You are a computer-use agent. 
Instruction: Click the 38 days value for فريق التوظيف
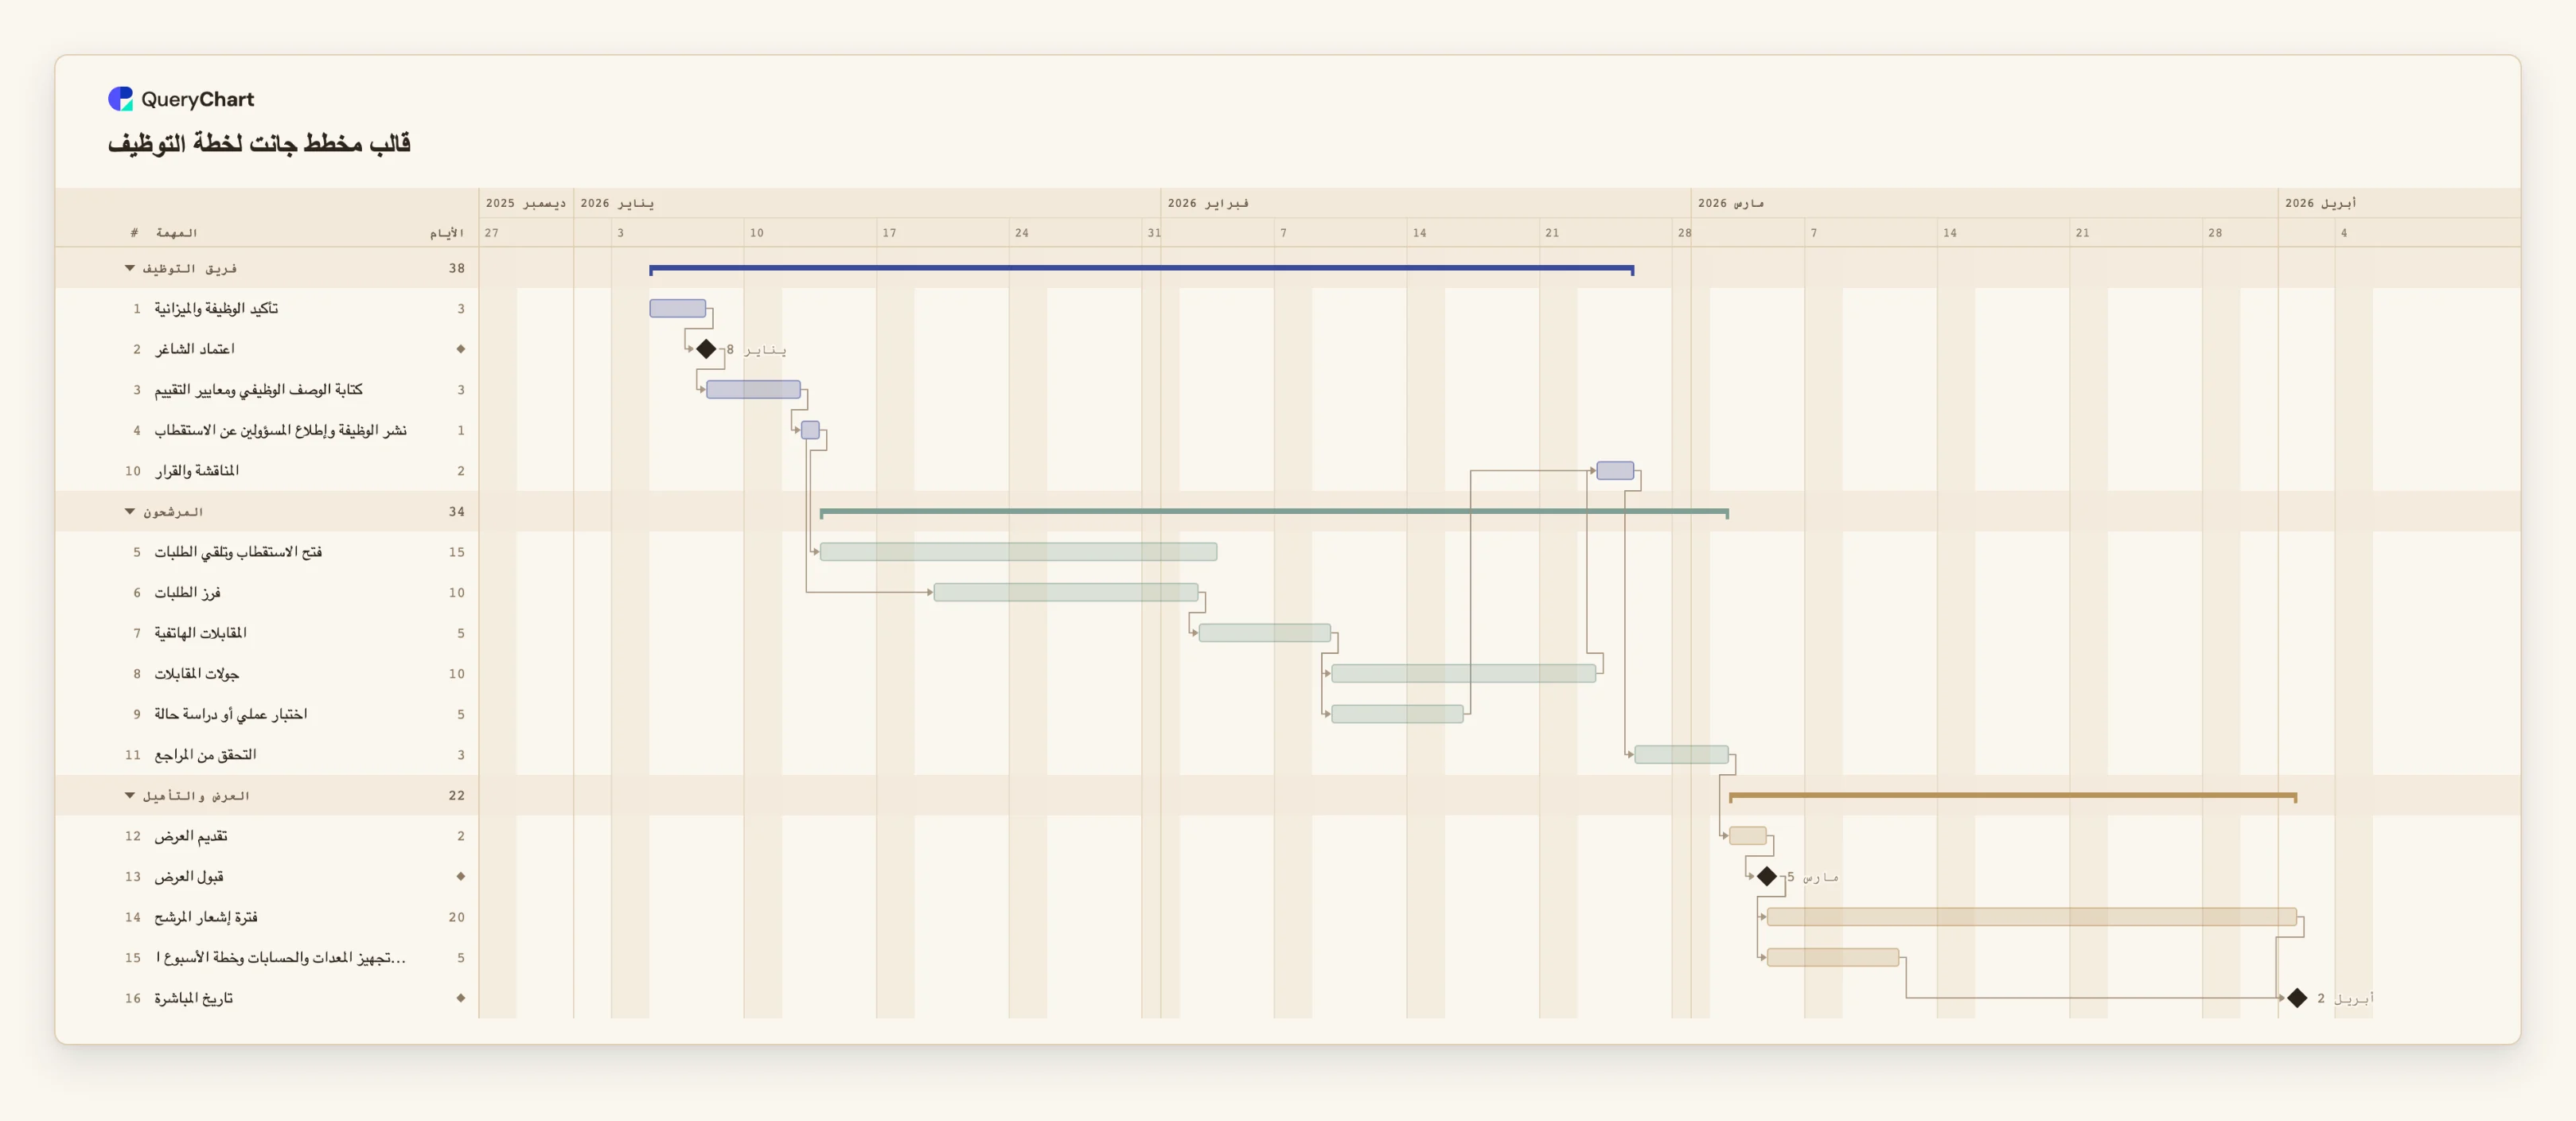(457, 268)
